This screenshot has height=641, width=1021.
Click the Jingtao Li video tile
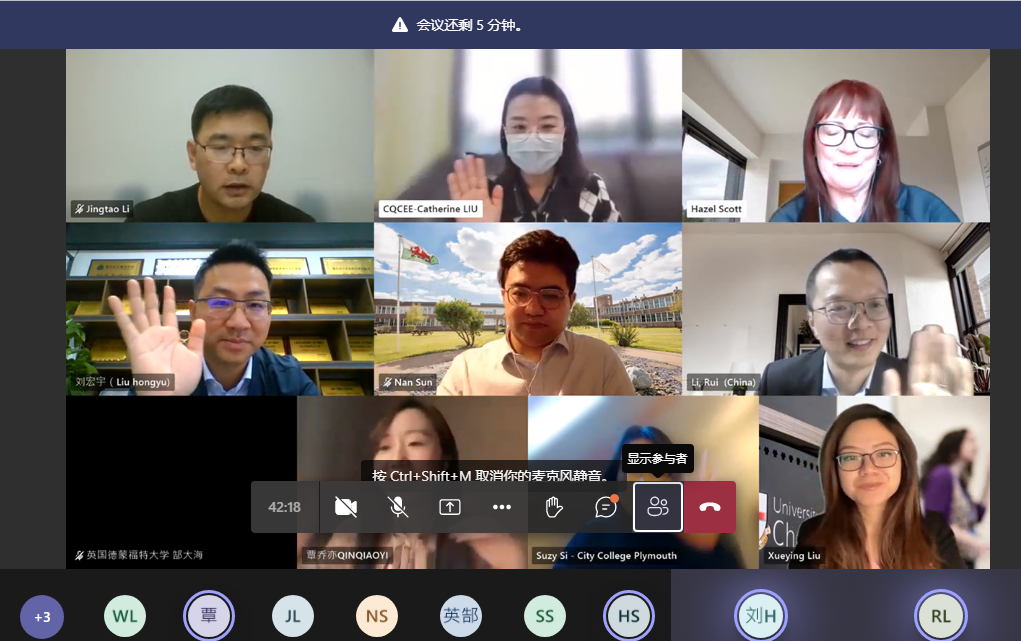click(220, 135)
